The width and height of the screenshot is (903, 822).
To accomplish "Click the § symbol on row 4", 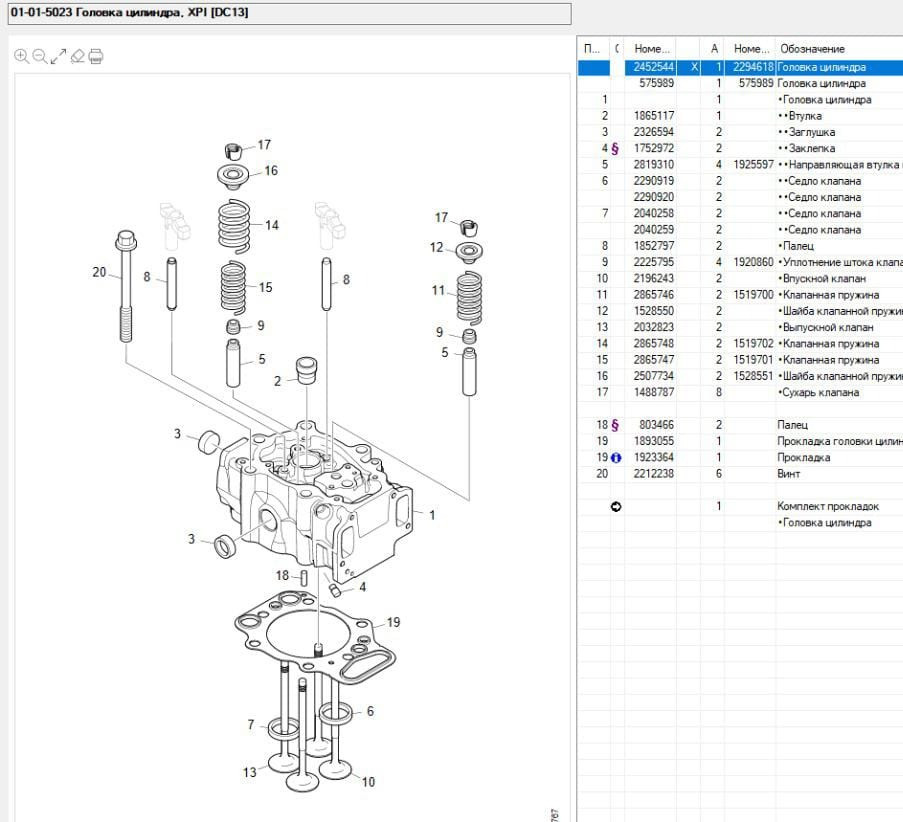I will click(x=615, y=148).
